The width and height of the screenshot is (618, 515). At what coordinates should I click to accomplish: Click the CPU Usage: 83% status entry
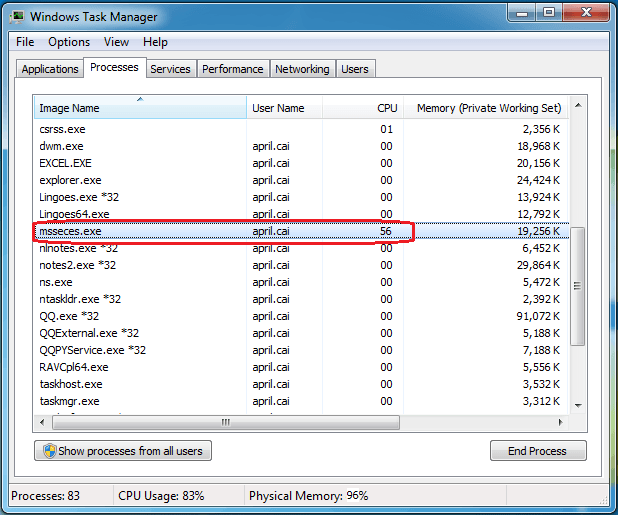pyautogui.click(x=161, y=495)
